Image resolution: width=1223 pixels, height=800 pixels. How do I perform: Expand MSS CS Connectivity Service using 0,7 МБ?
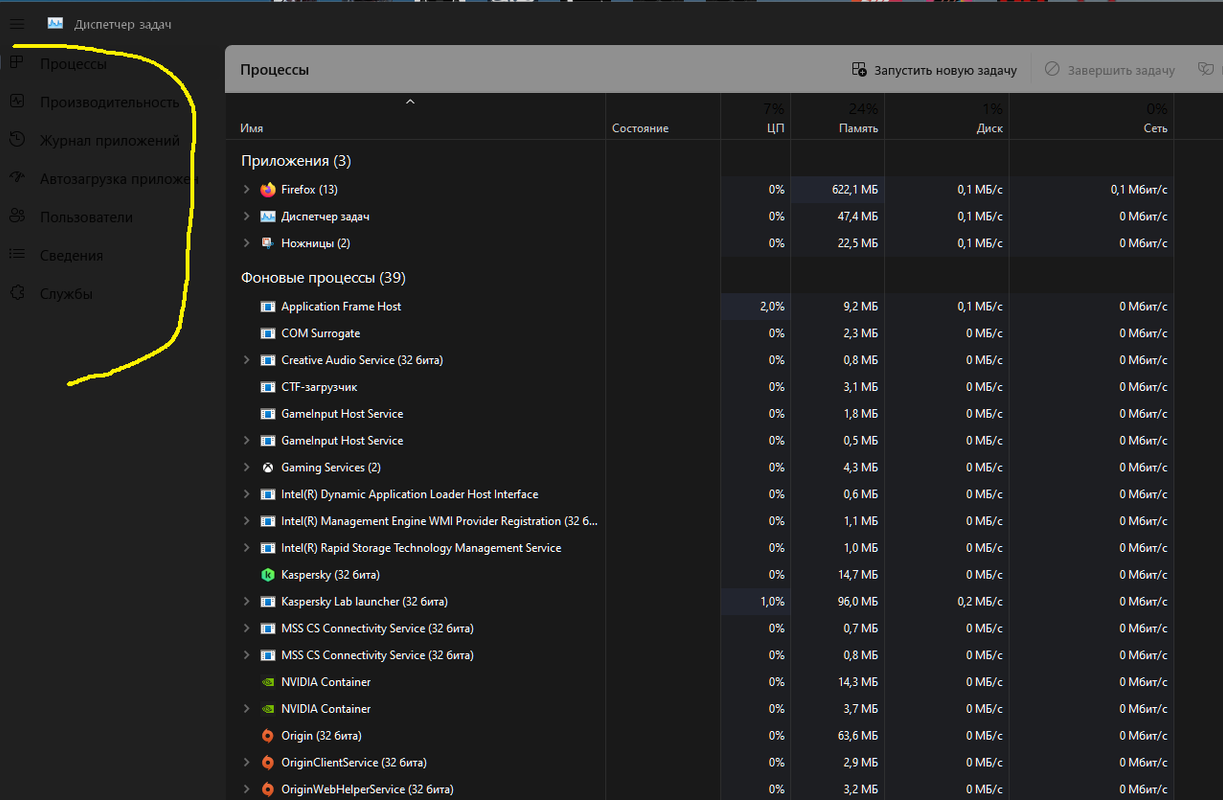click(246, 628)
